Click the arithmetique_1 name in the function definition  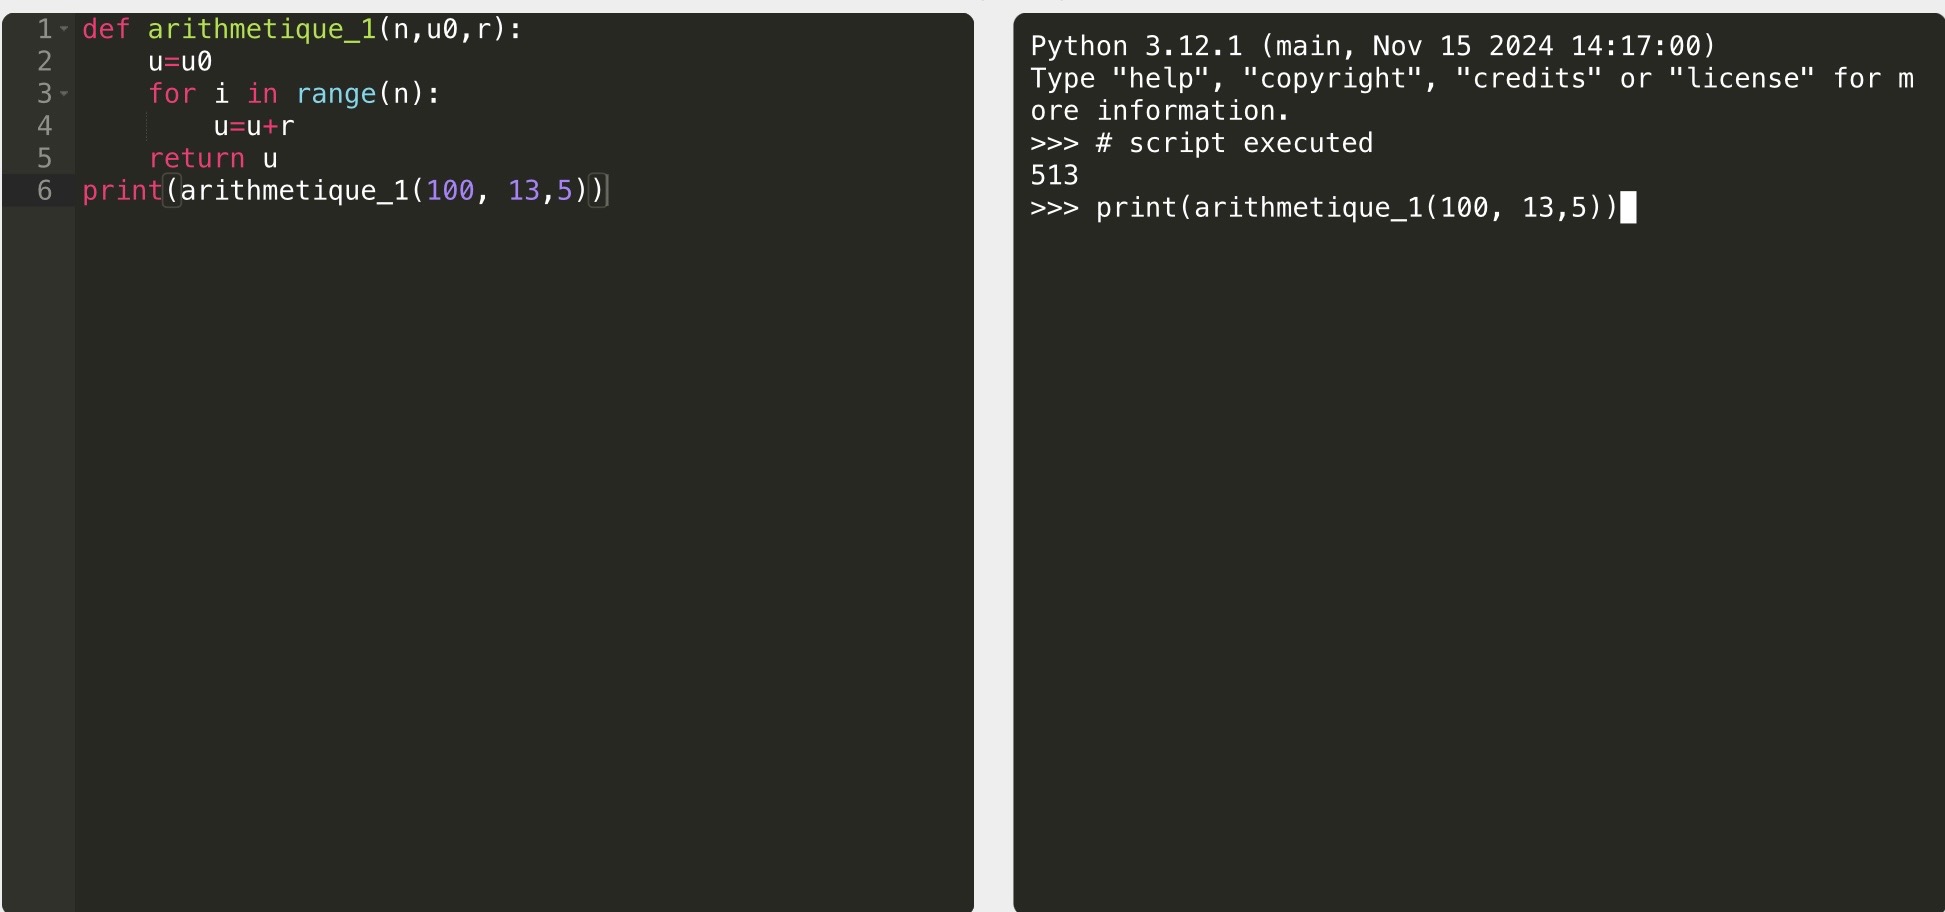pyautogui.click(x=261, y=30)
